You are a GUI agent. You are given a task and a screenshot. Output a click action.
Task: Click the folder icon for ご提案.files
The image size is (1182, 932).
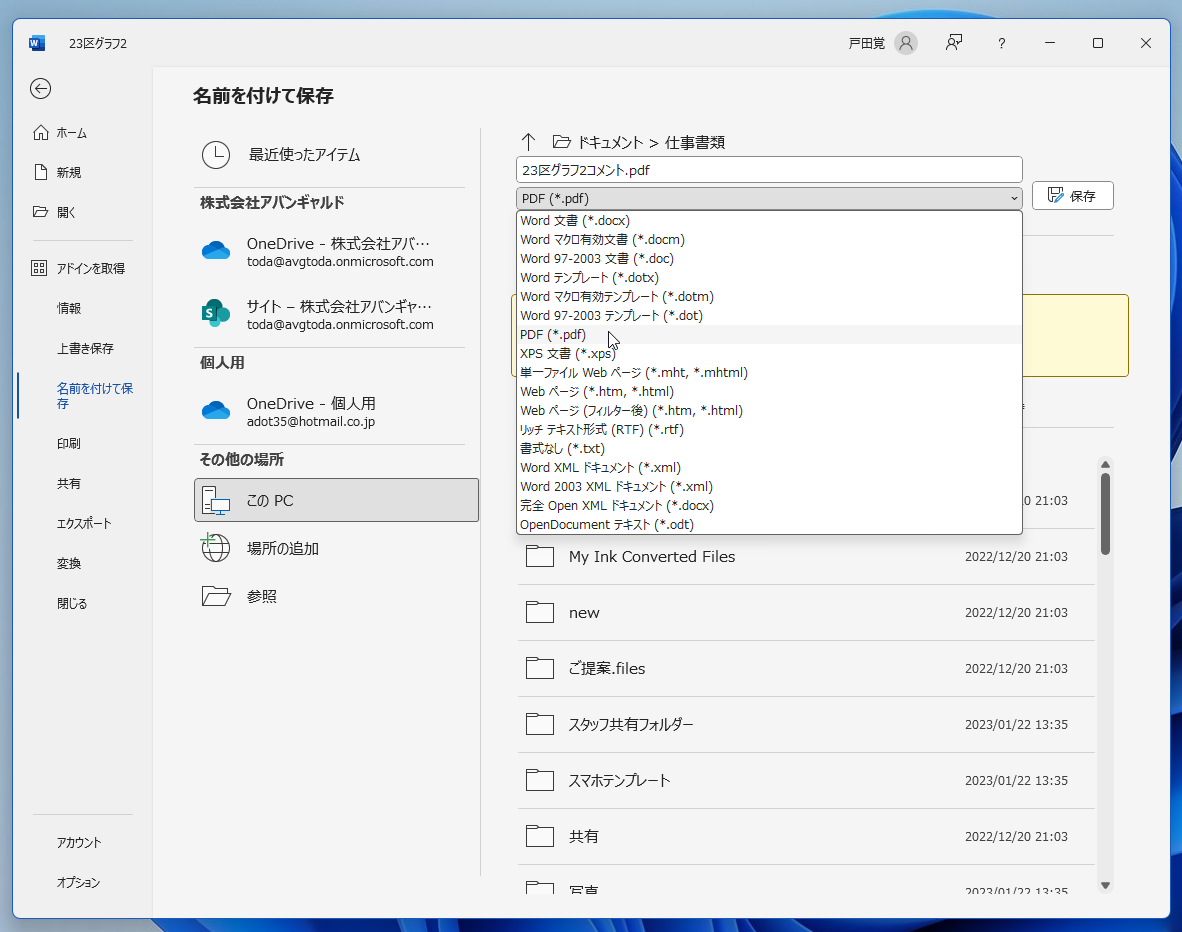[540, 668]
